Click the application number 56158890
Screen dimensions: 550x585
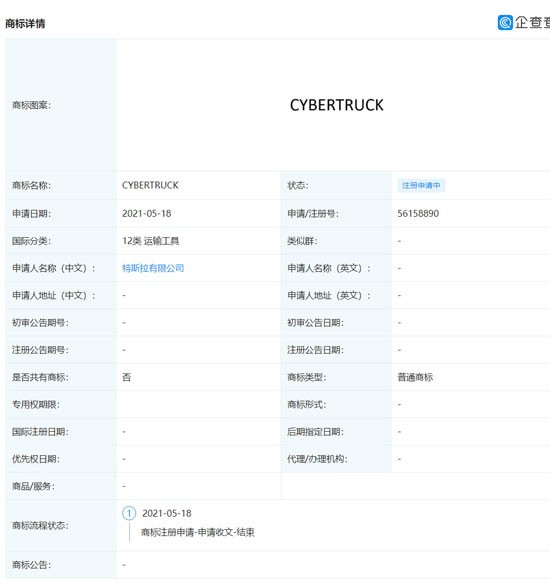pos(418,214)
